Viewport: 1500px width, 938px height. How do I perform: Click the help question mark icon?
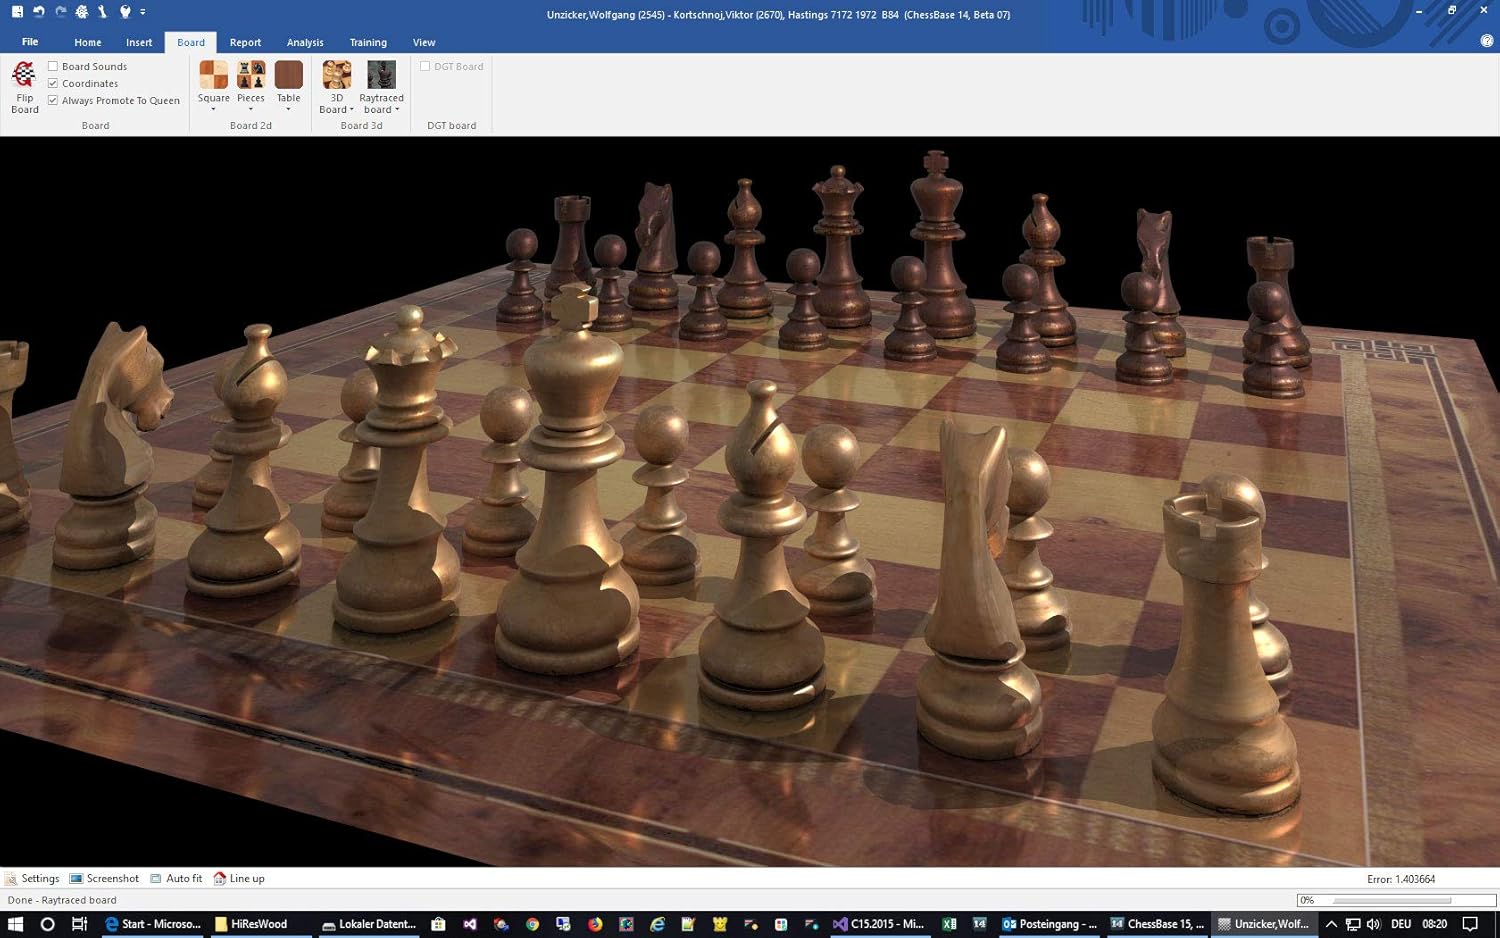click(x=1486, y=41)
